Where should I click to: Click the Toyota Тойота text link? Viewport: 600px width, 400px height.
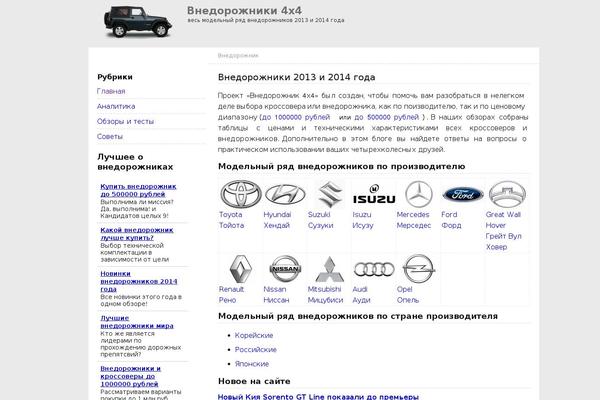pos(232,220)
